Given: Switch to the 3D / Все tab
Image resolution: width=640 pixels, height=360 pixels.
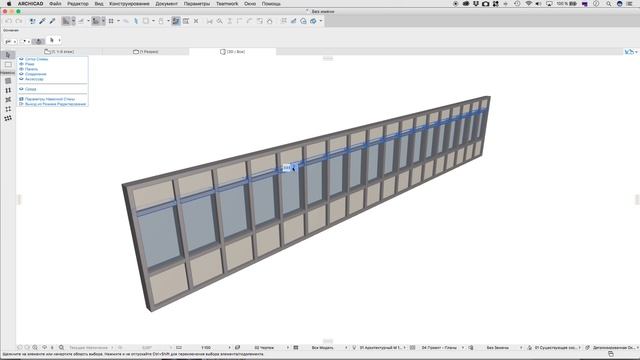Looking at the screenshot, I should pyautogui.click(x=233, y=52).
